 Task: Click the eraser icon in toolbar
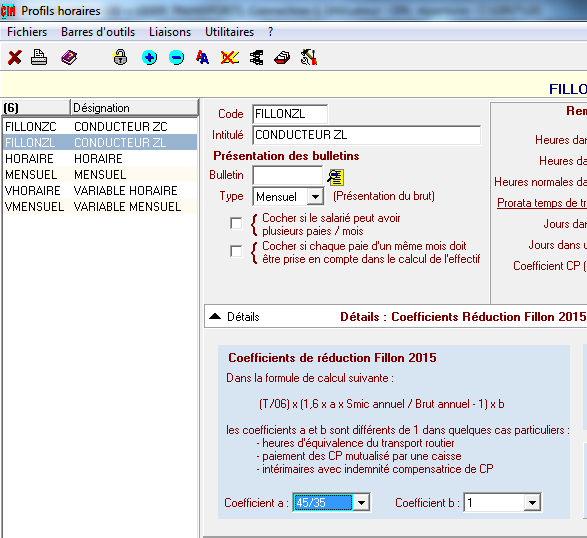tap(282, 58)
